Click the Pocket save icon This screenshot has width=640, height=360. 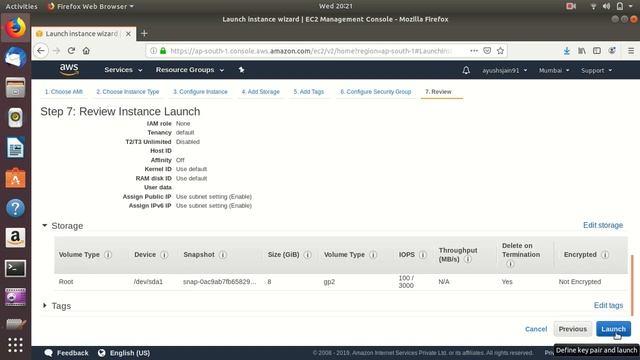coord(487,51)
